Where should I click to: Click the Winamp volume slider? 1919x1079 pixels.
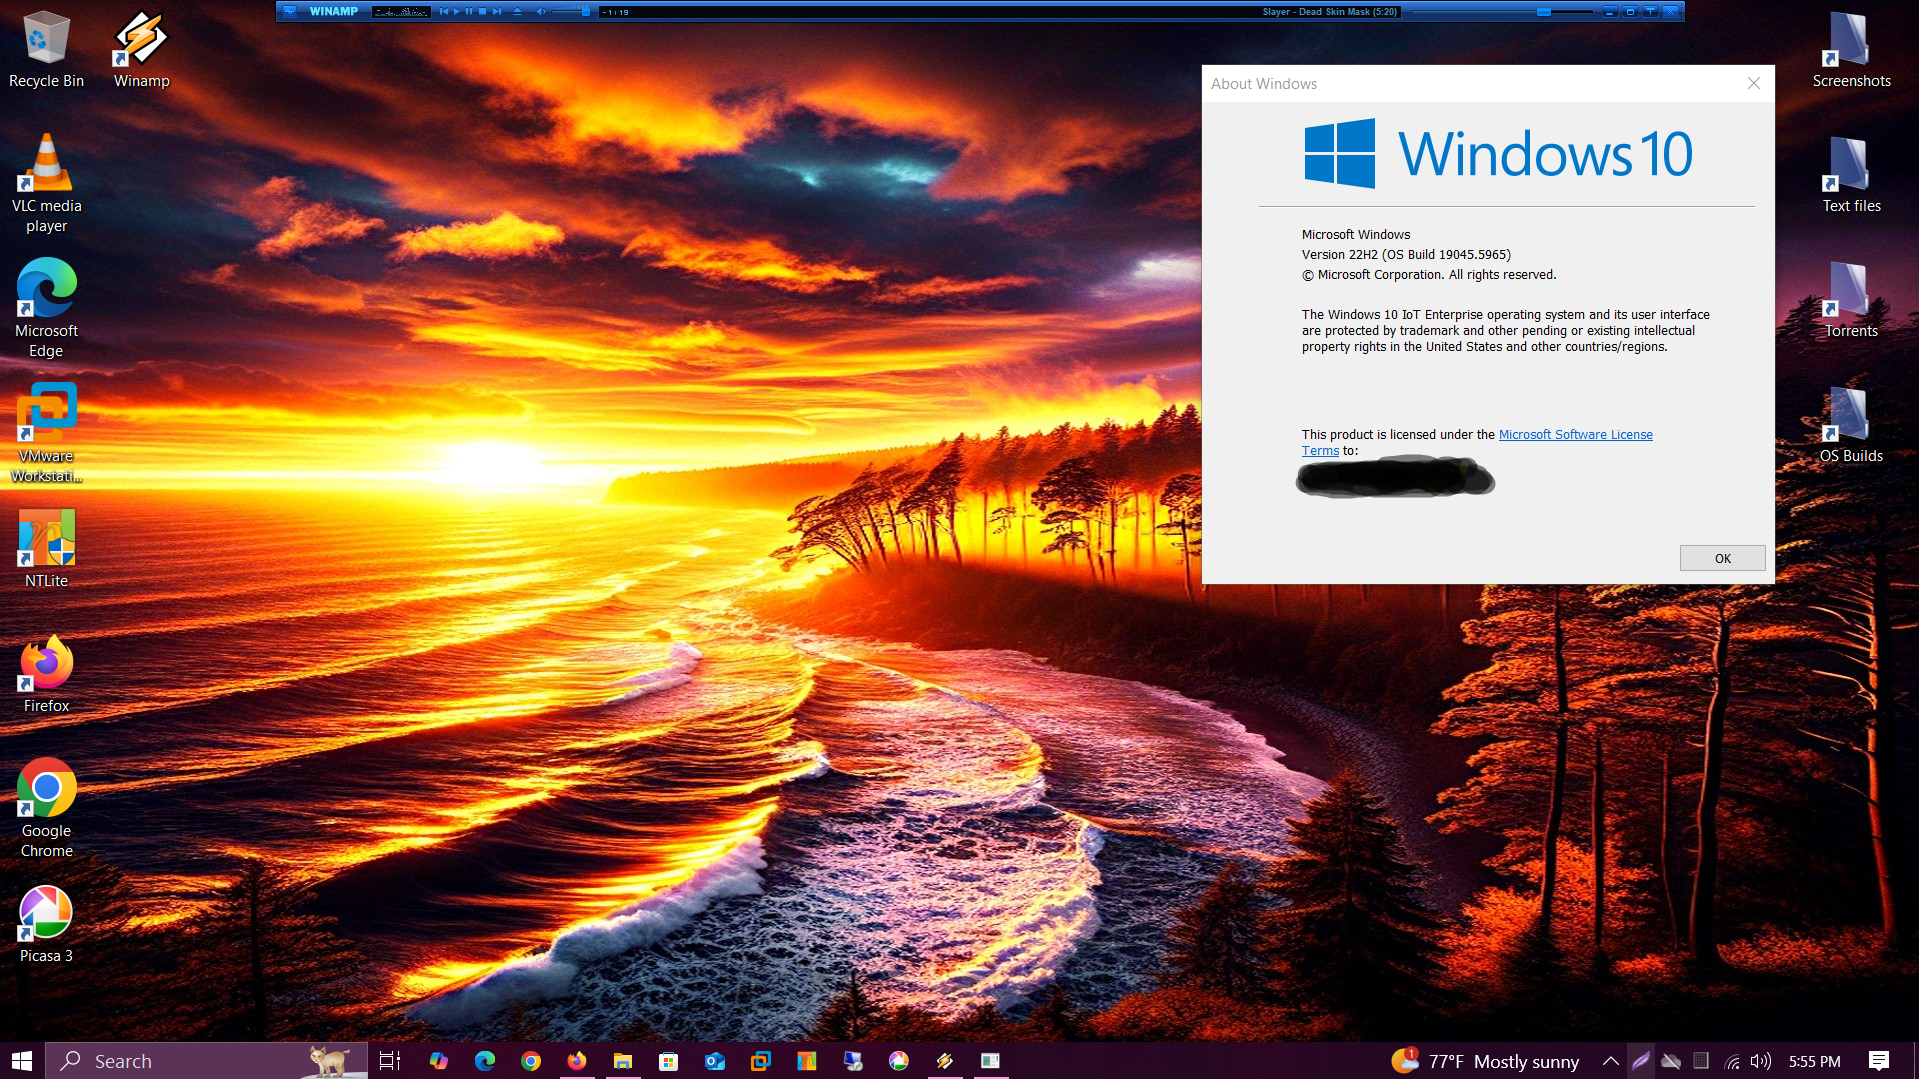[571, 12]
